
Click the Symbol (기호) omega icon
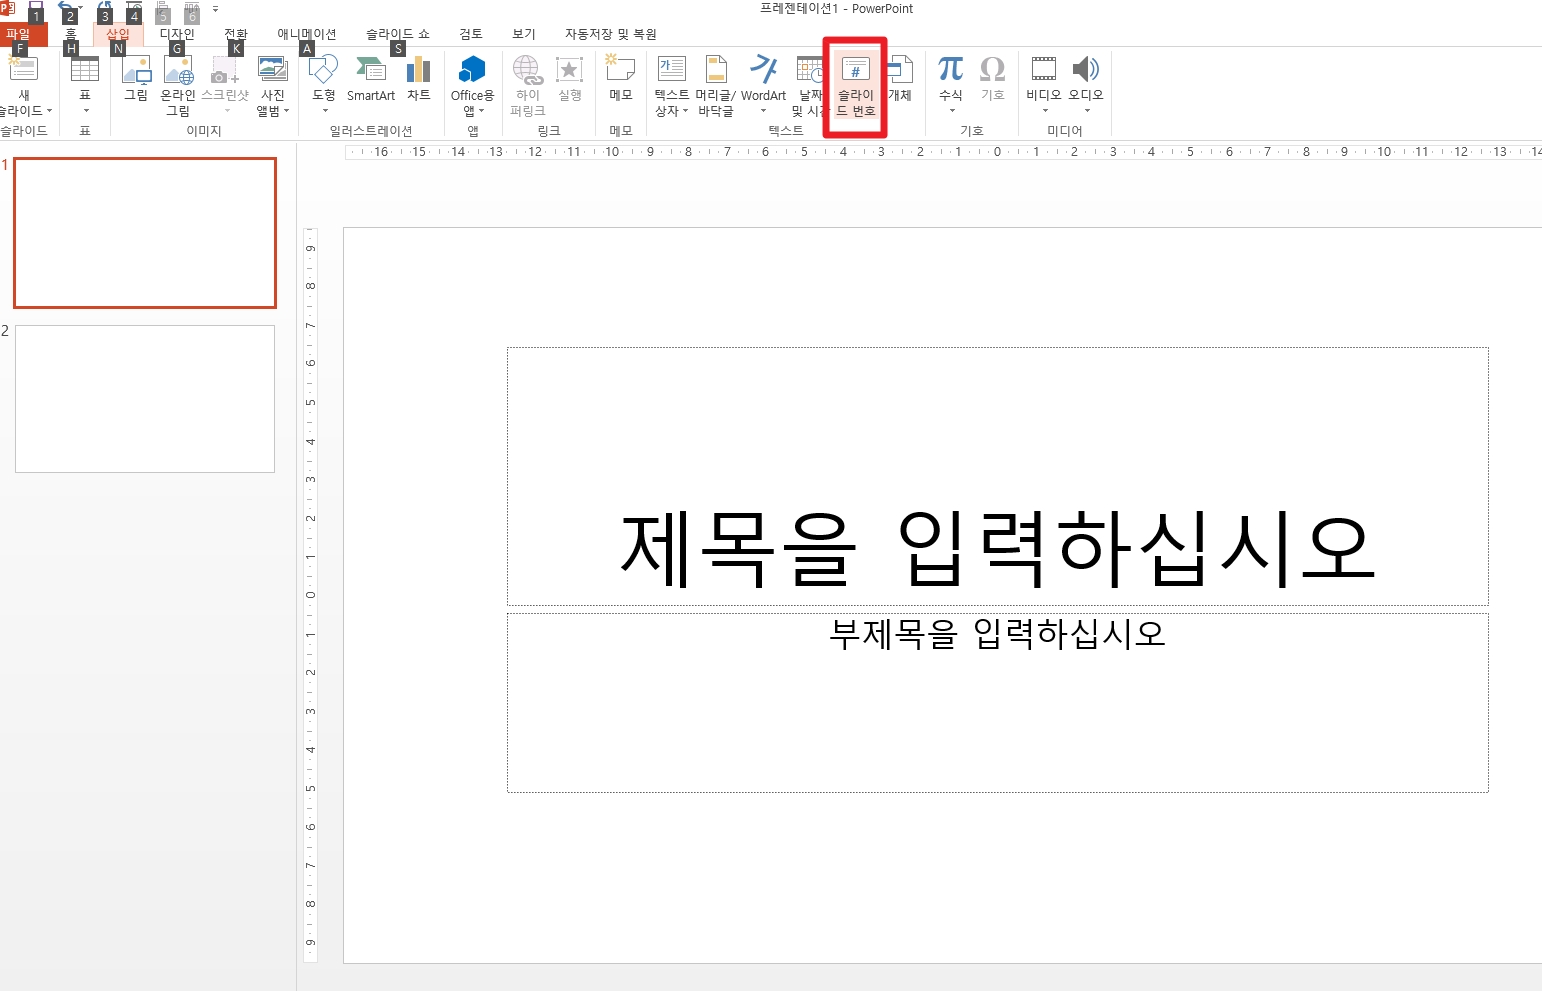point(992,69)
